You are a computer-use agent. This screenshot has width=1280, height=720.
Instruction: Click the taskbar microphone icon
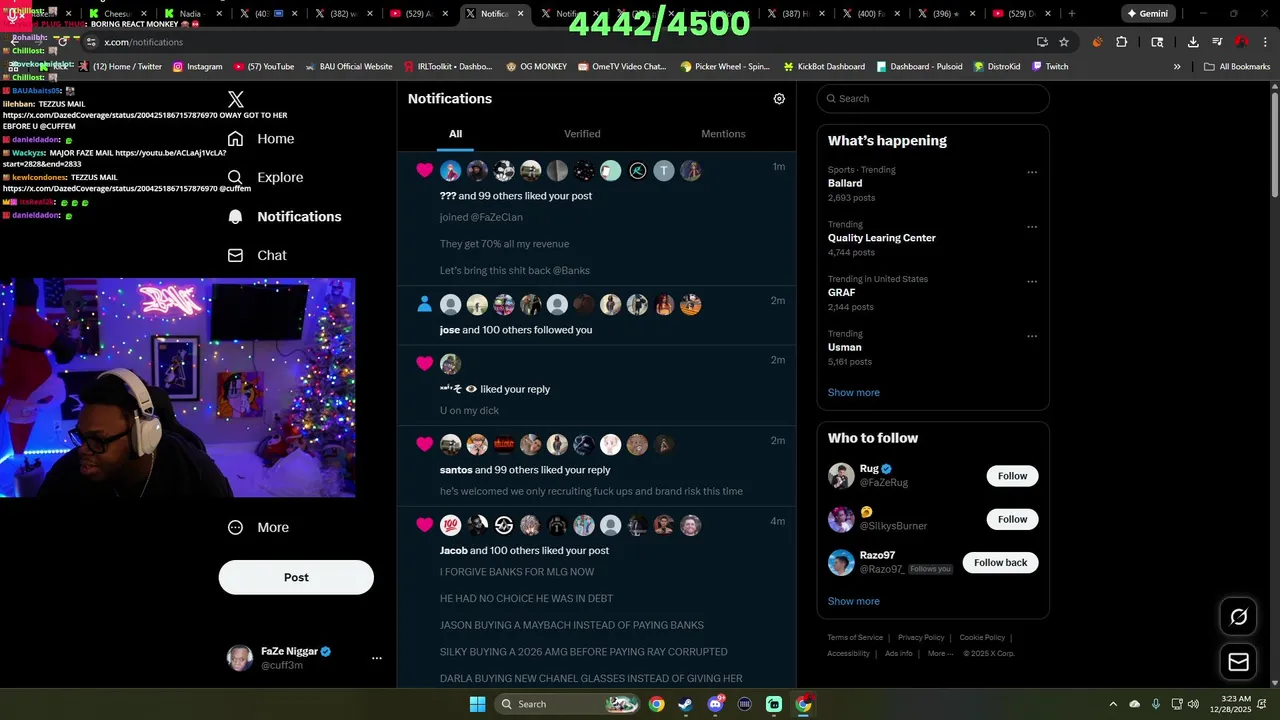tap(1156, 704)
